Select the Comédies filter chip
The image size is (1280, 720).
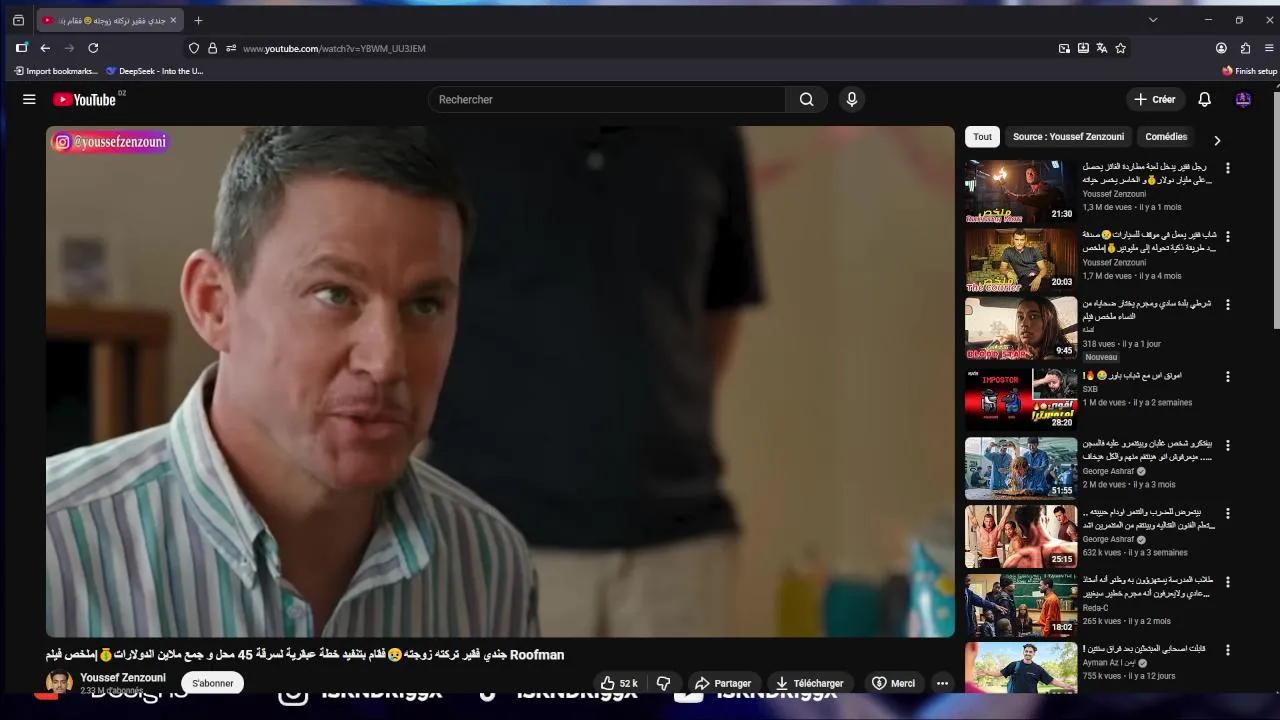[1166, 137]
